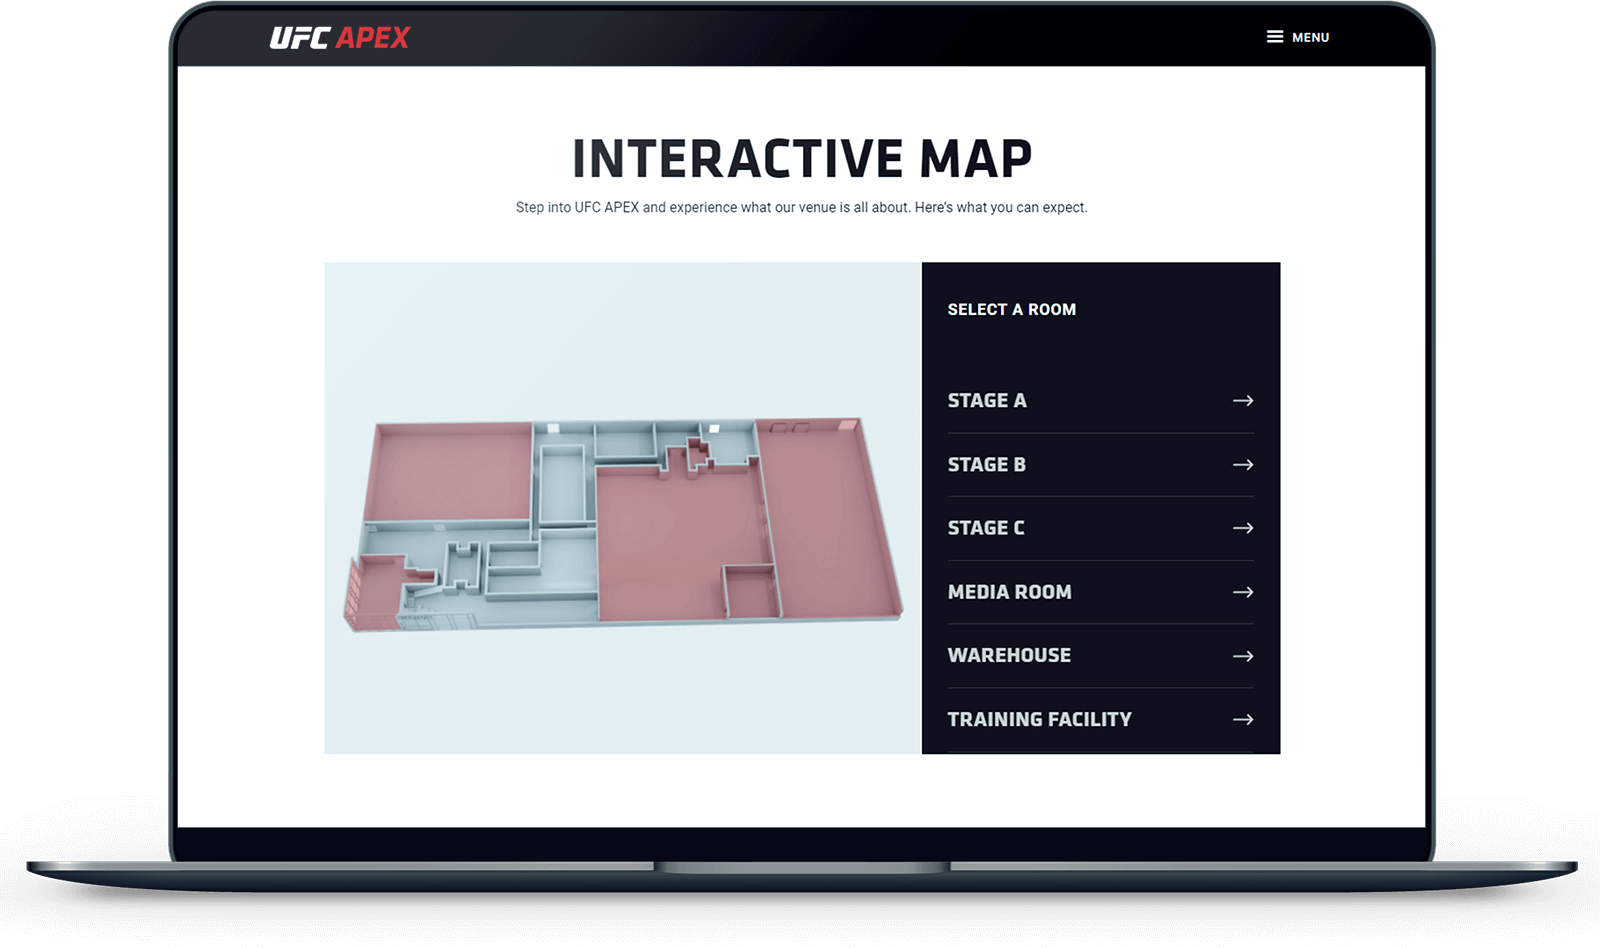Select the Stage C room
The image size is (1600, 948).
click(1100, 528)
